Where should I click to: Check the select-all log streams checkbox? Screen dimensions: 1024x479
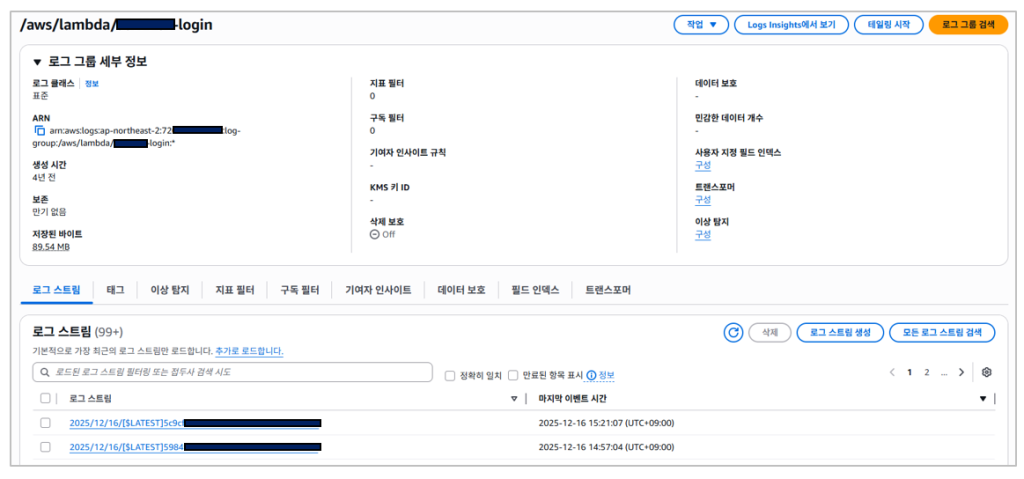[x=45, y=398]
